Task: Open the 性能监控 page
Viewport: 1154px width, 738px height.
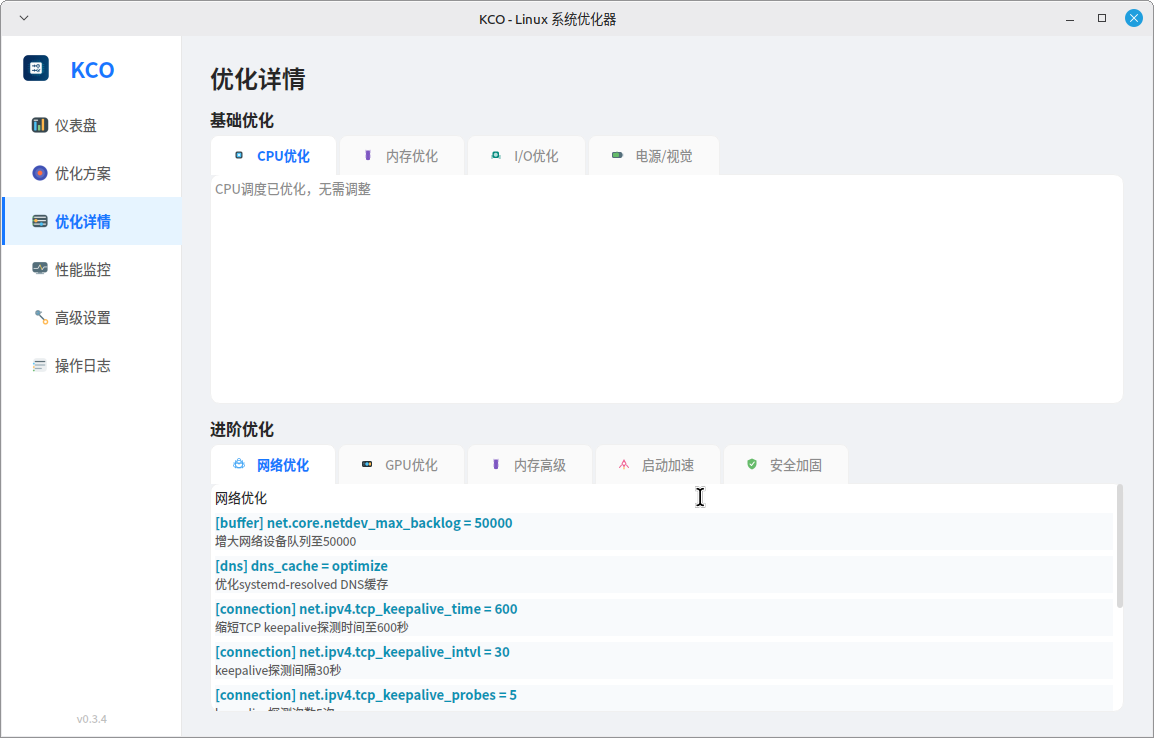Action: click(x=92, y=269)
